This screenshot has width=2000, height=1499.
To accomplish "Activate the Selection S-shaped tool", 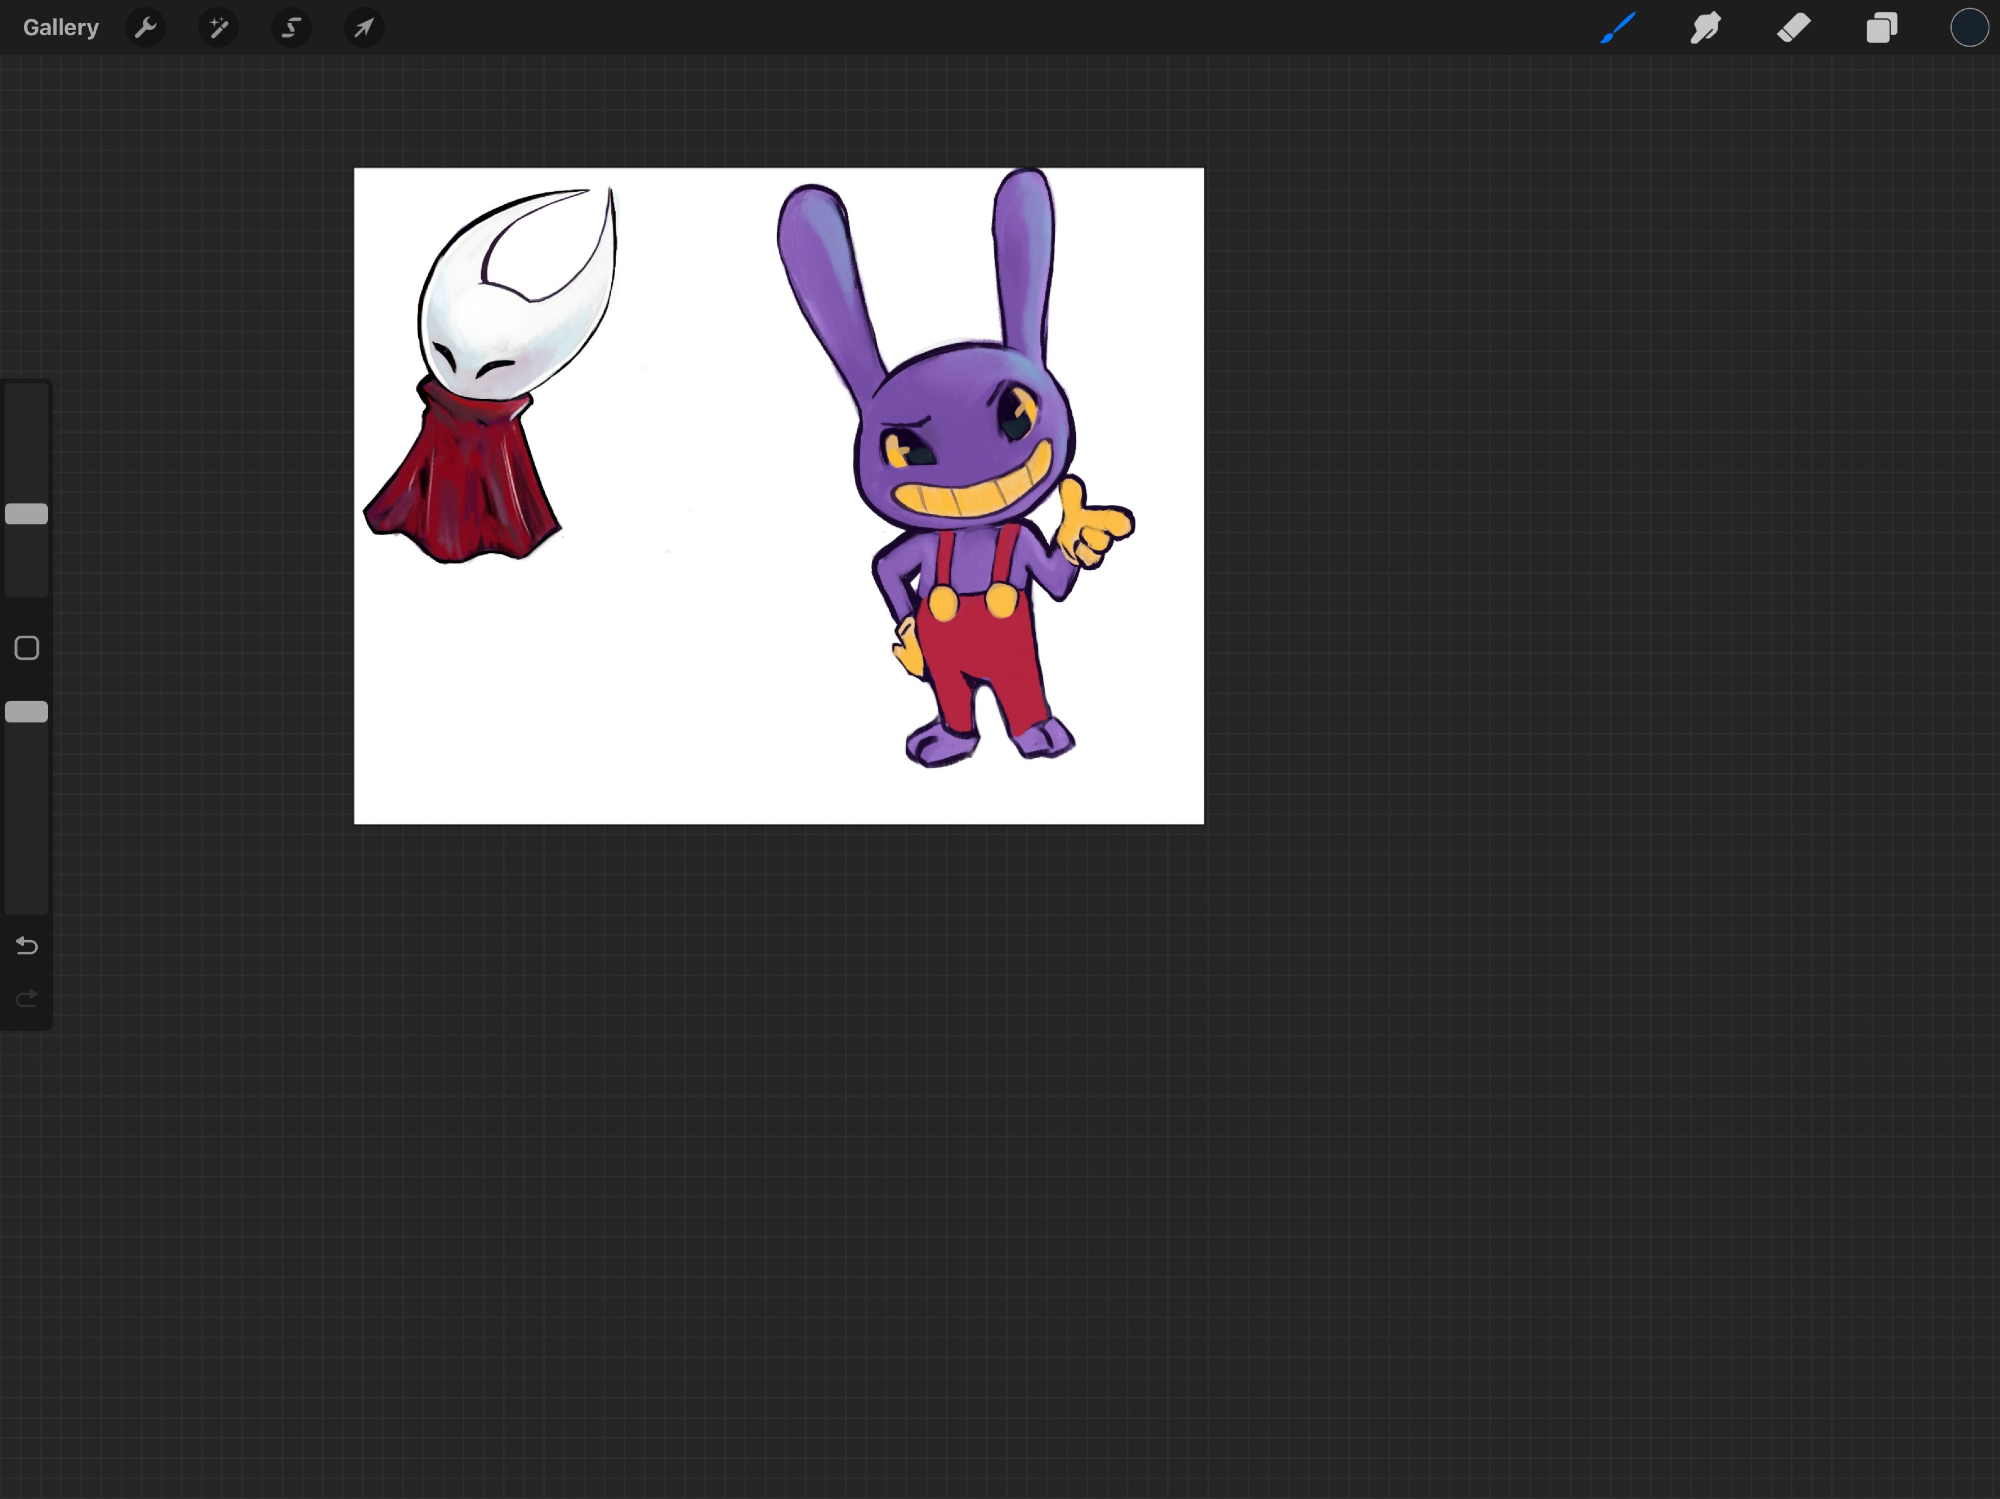I will pos(291,28).
